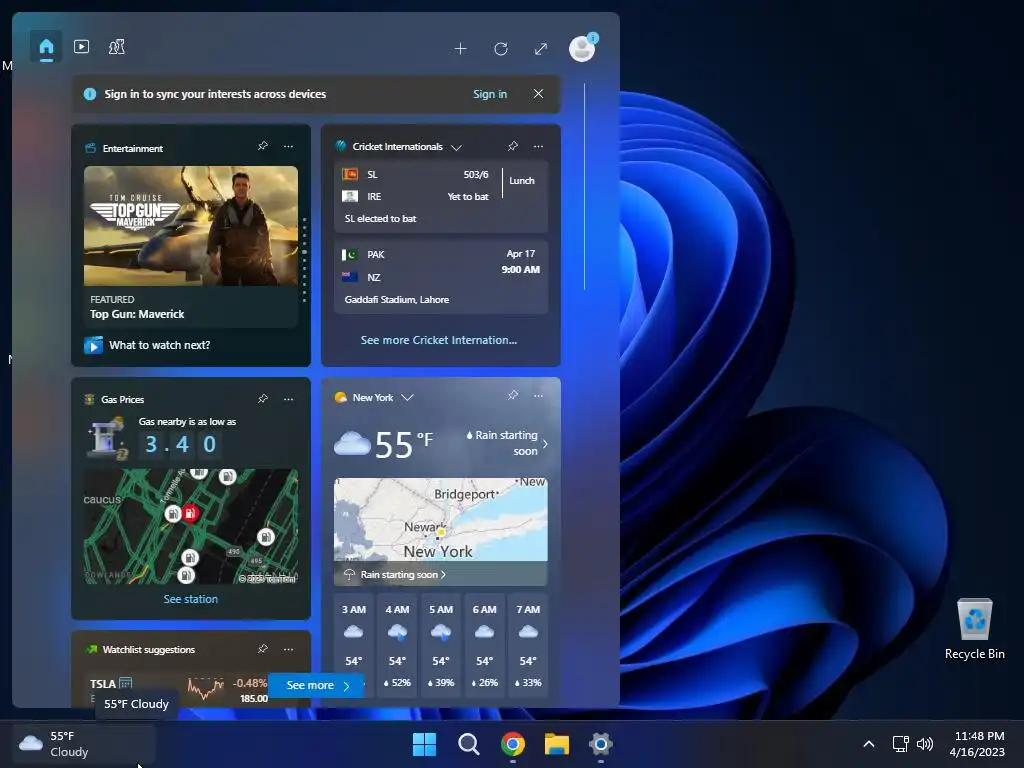
Task: Expand widgets board to full view
Action: coord(541,49)
